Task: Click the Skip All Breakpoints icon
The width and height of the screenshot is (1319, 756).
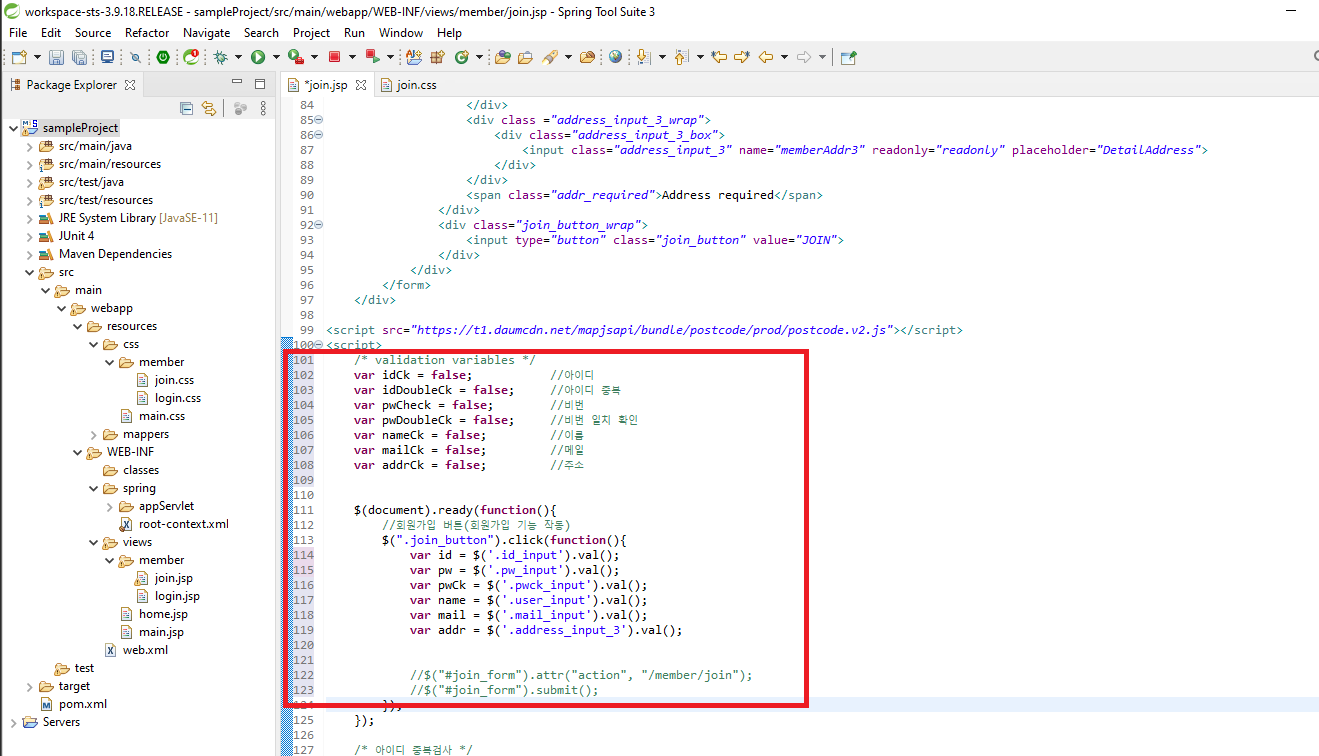Action: 135,57
